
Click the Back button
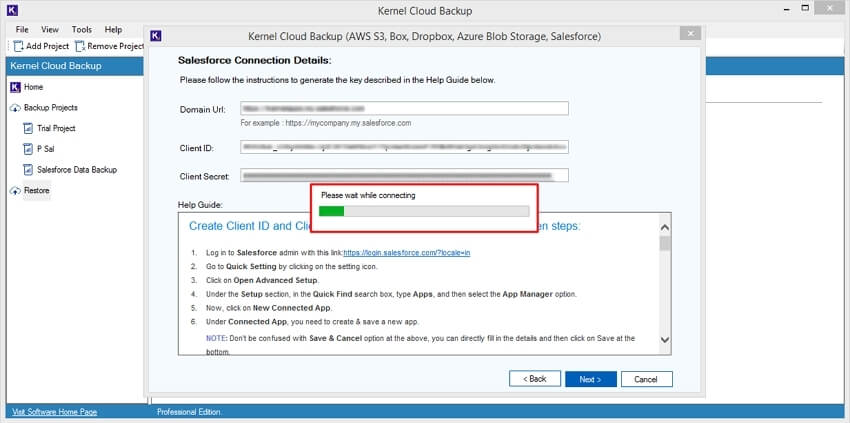[535, 379]
